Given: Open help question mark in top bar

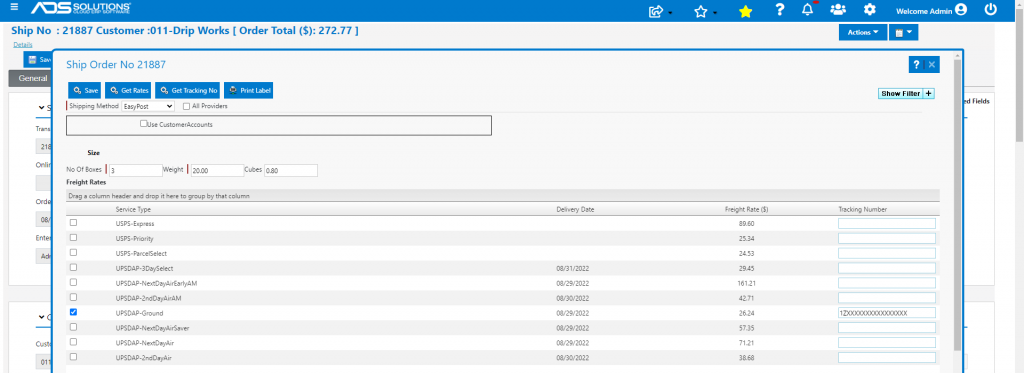Looking at the screenshot, I should point(779,10).
